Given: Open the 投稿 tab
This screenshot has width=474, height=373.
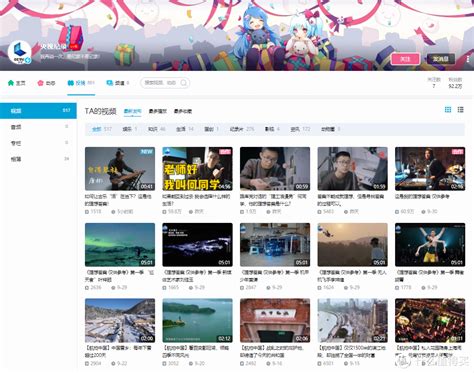Looking at the screenshot, I should (81, 83).
